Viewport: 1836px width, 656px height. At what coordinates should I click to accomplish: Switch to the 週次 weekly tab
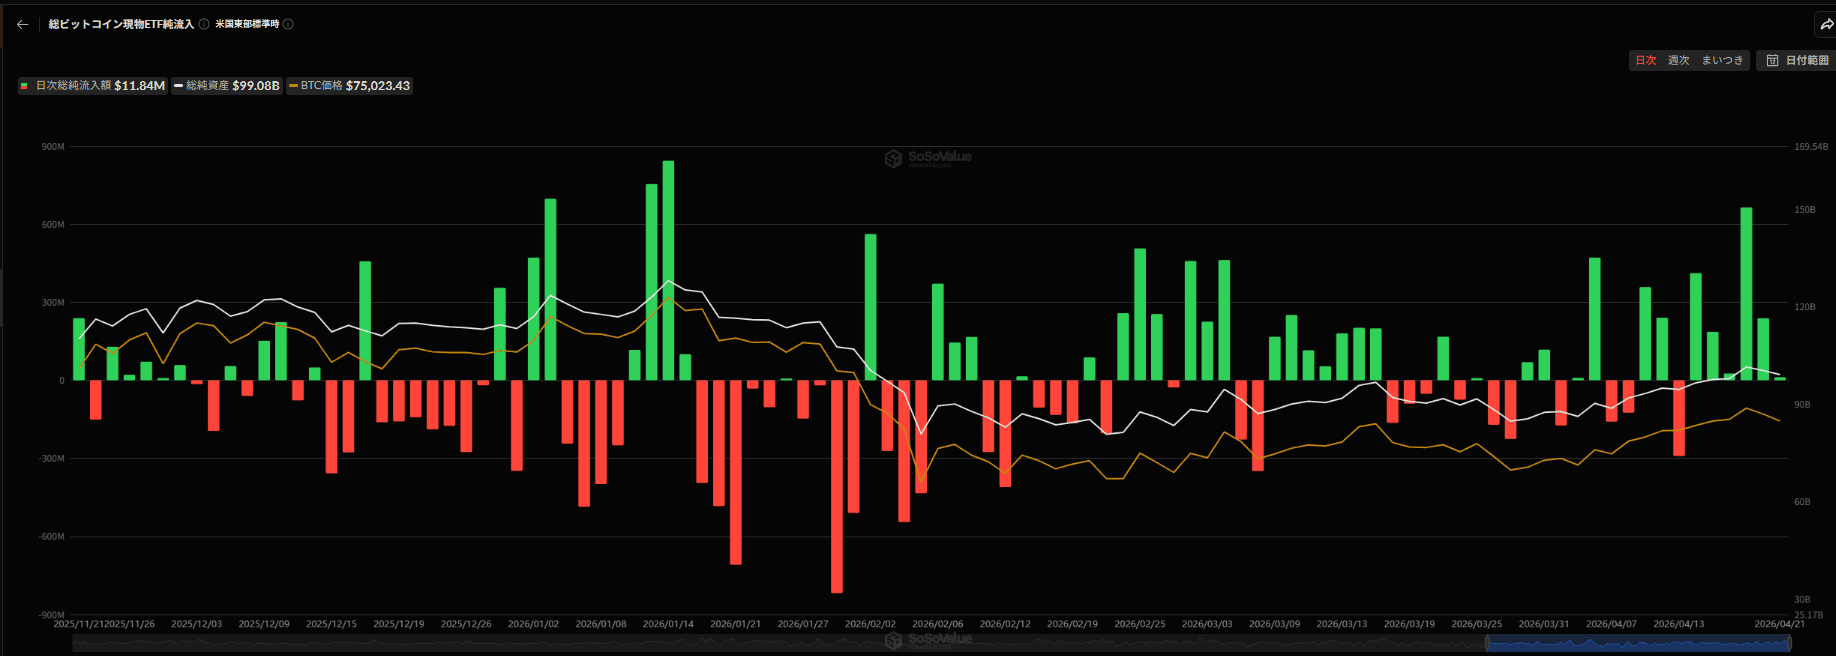[1678, 61]
